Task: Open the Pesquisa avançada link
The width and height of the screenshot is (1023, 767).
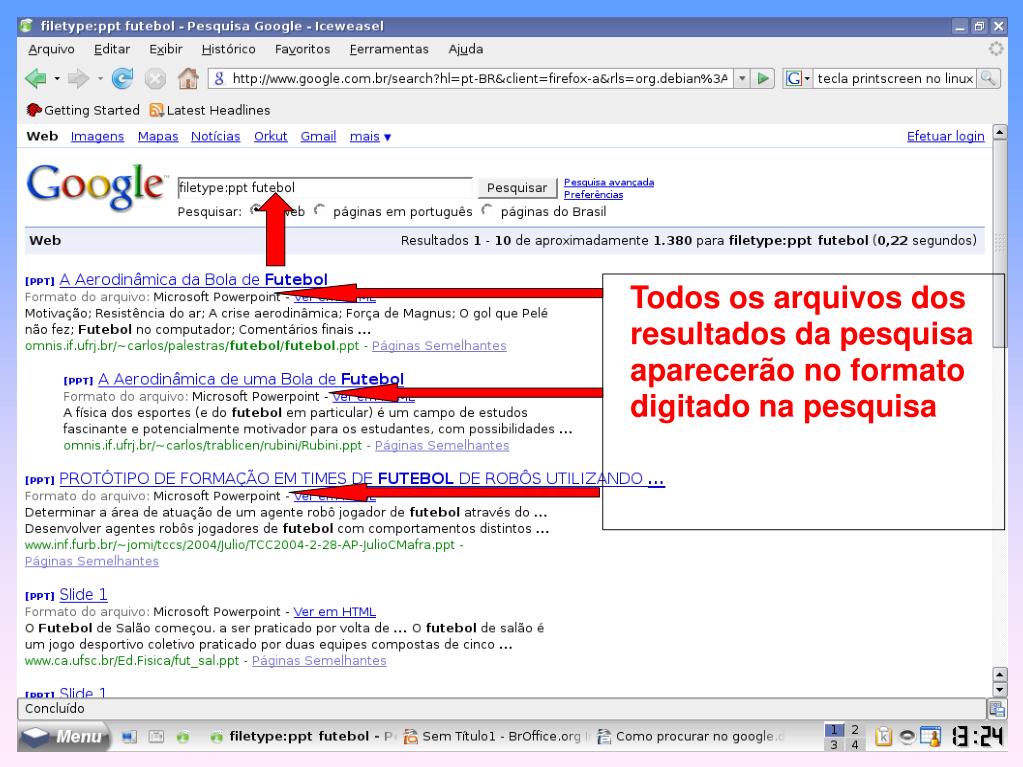Action: tap(609, 182)
